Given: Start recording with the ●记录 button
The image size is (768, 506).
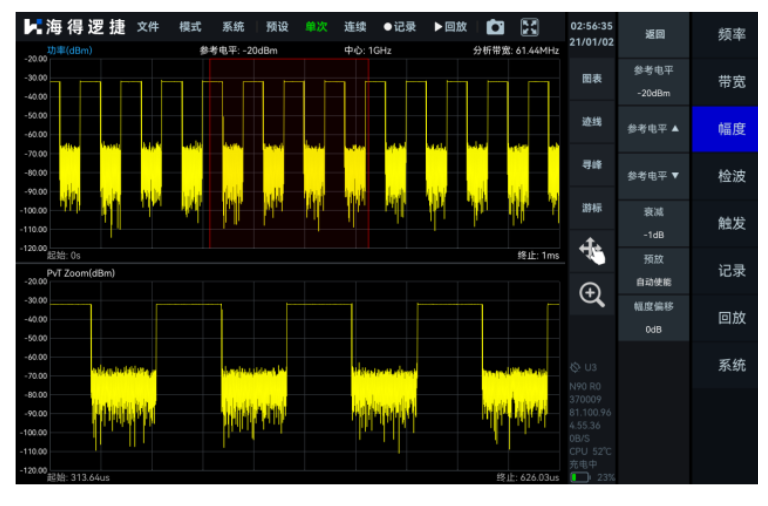Looking at the screenshot, I should pos(400,27).
